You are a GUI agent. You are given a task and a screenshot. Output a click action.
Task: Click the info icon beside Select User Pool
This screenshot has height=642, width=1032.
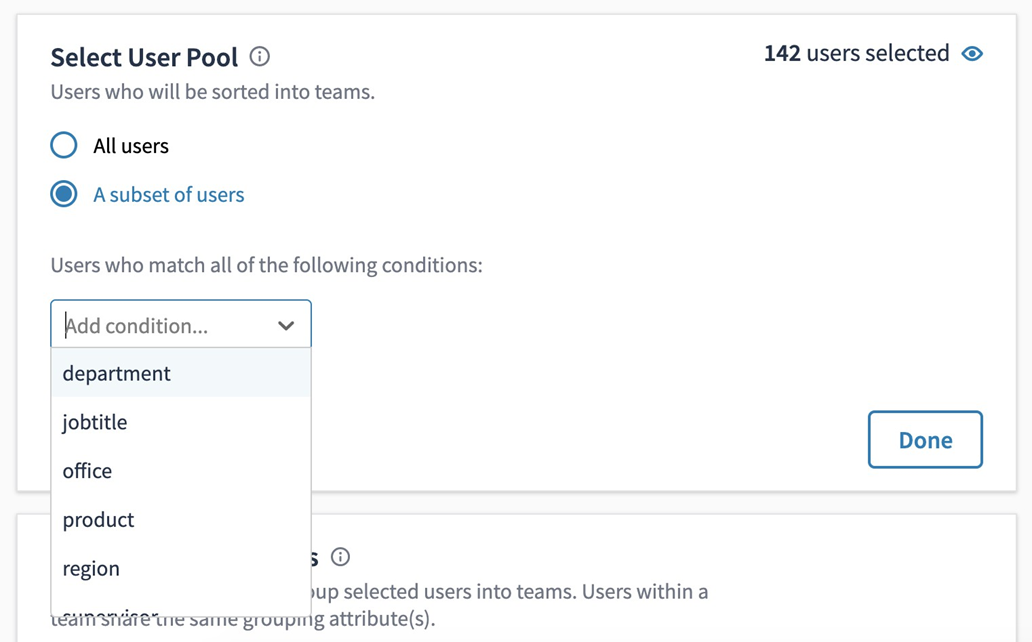tap(260, 57)
